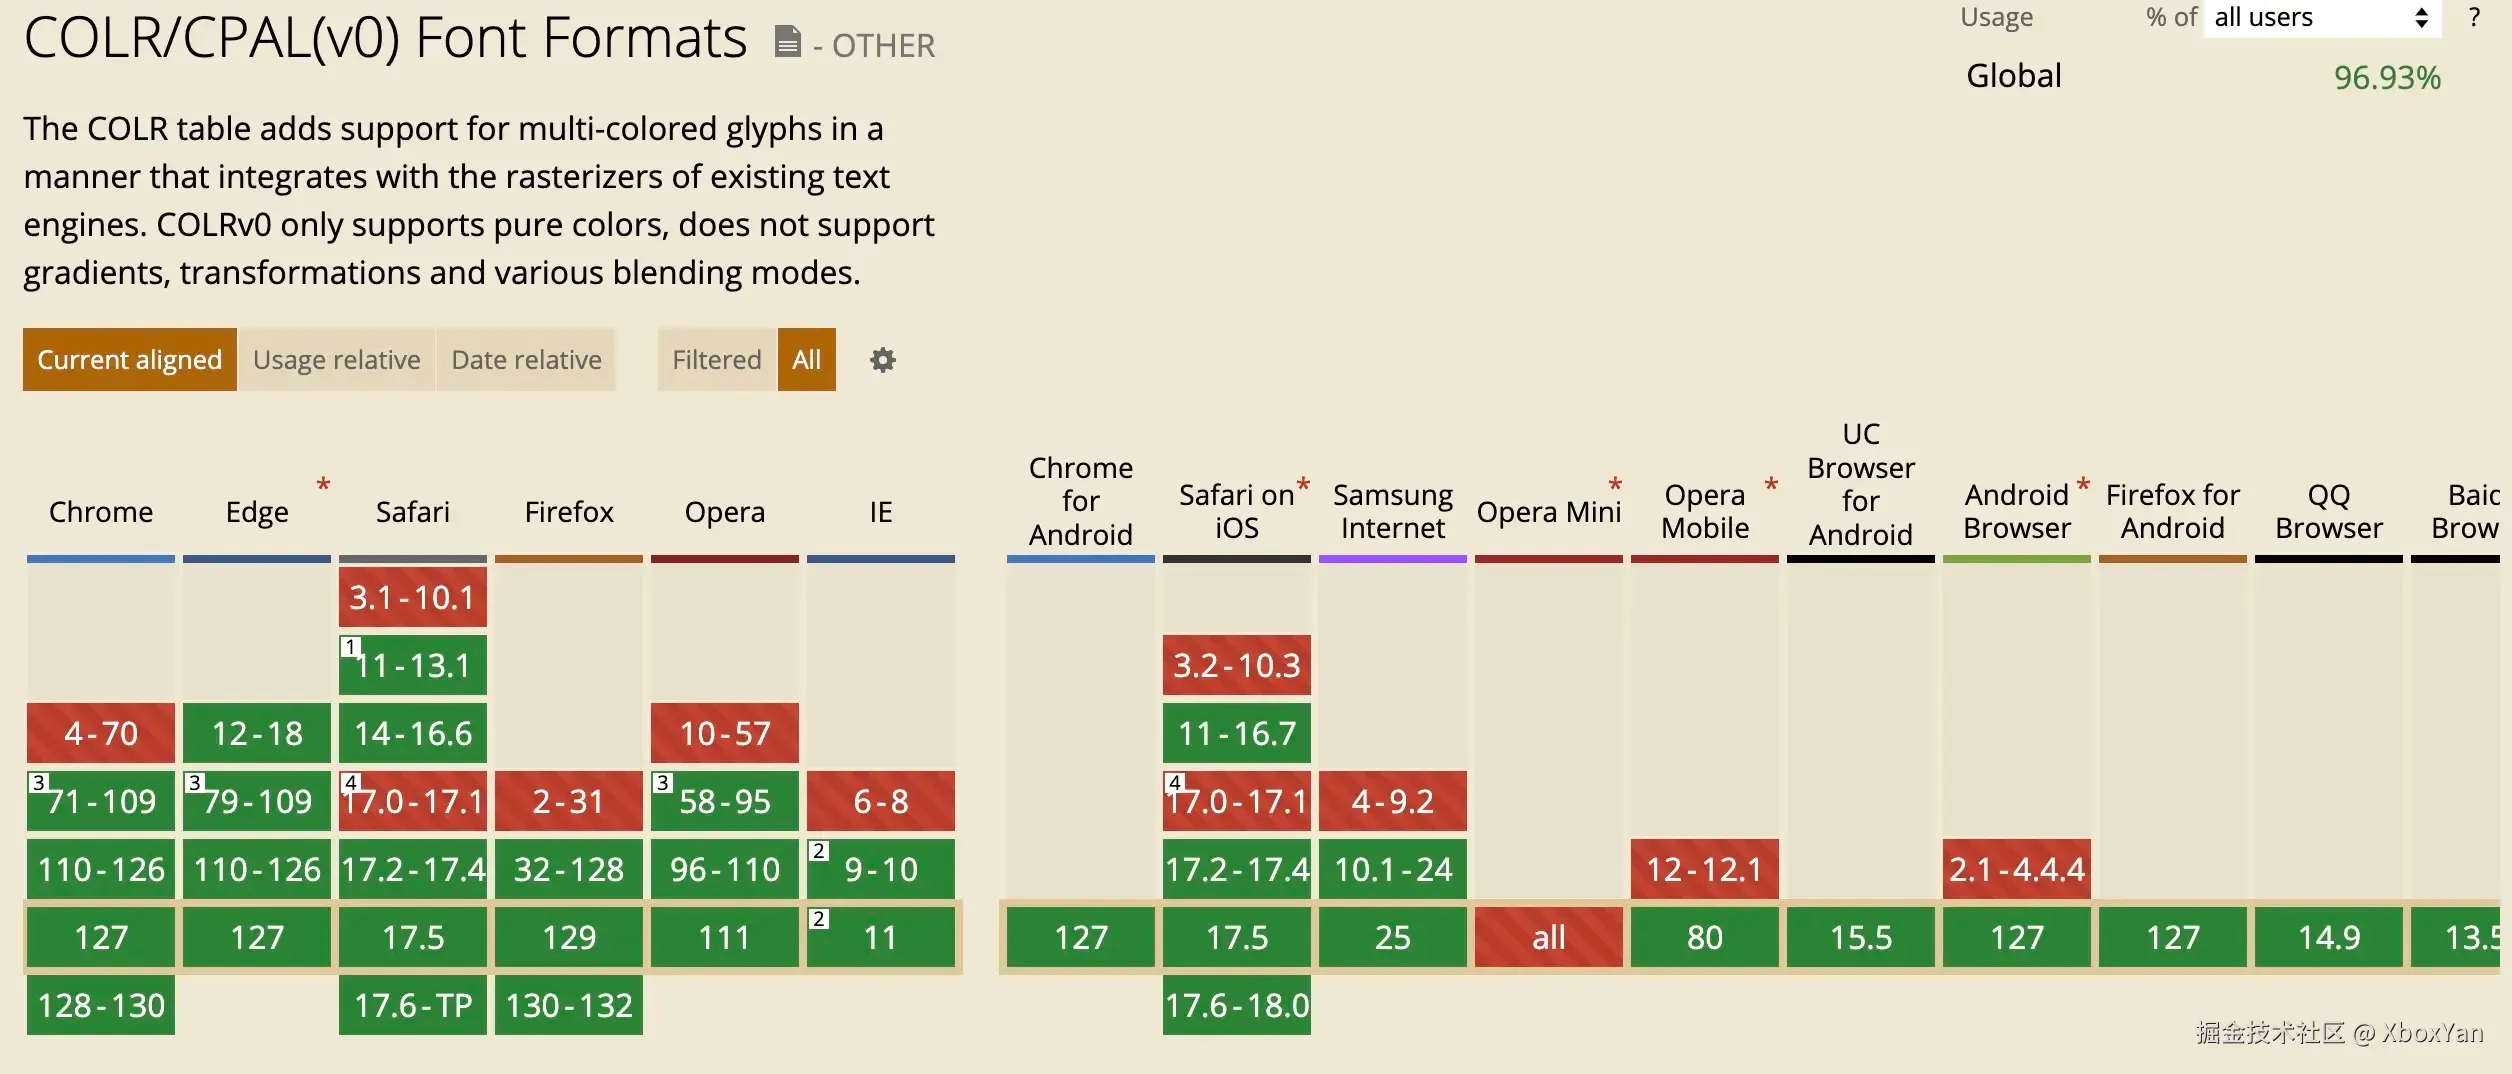Switch view to Date relative
2512x1074 pixels.
coord(527,360)
